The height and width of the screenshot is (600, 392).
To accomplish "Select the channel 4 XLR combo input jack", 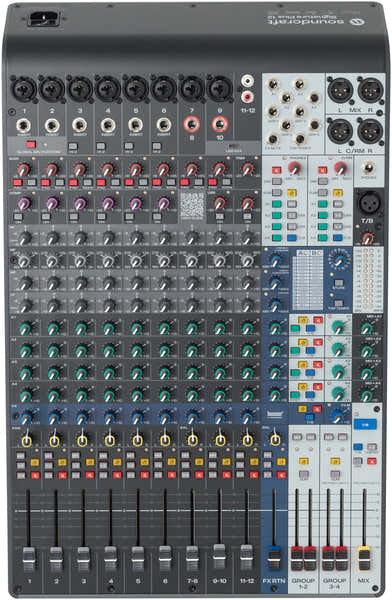I will point(108,89).
